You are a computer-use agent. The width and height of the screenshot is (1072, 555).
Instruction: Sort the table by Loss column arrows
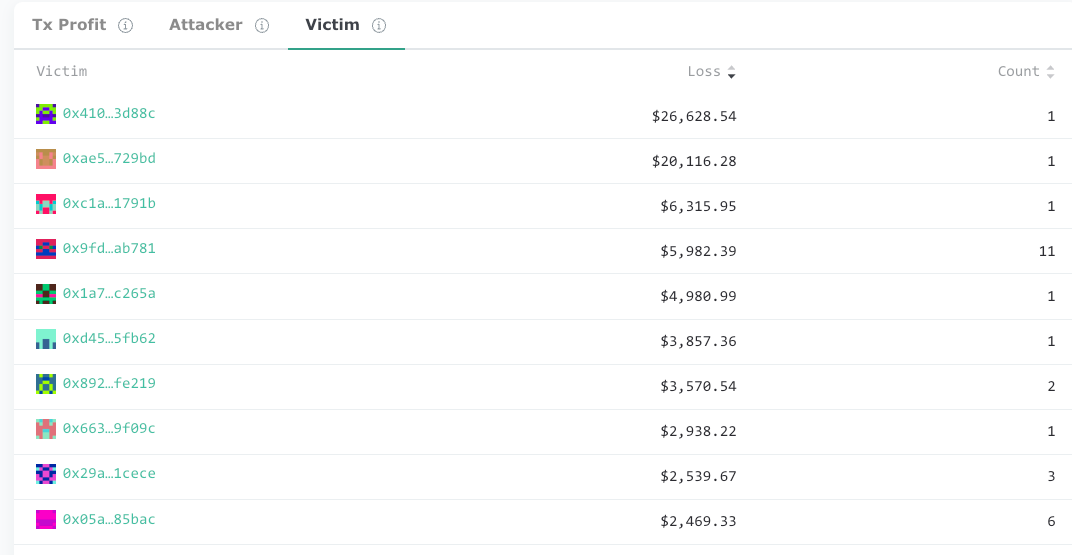pyautogui.click(x=731, y=72)
